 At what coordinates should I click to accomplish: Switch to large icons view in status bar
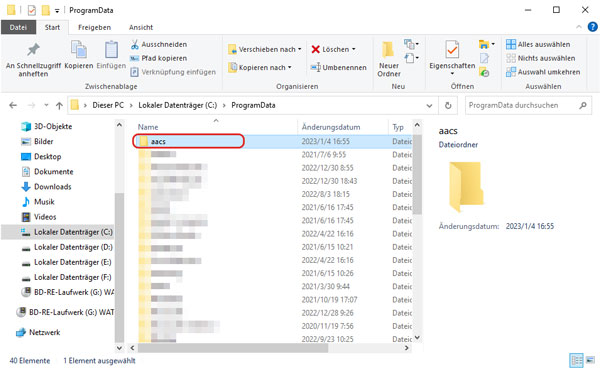tap(590, 360)
